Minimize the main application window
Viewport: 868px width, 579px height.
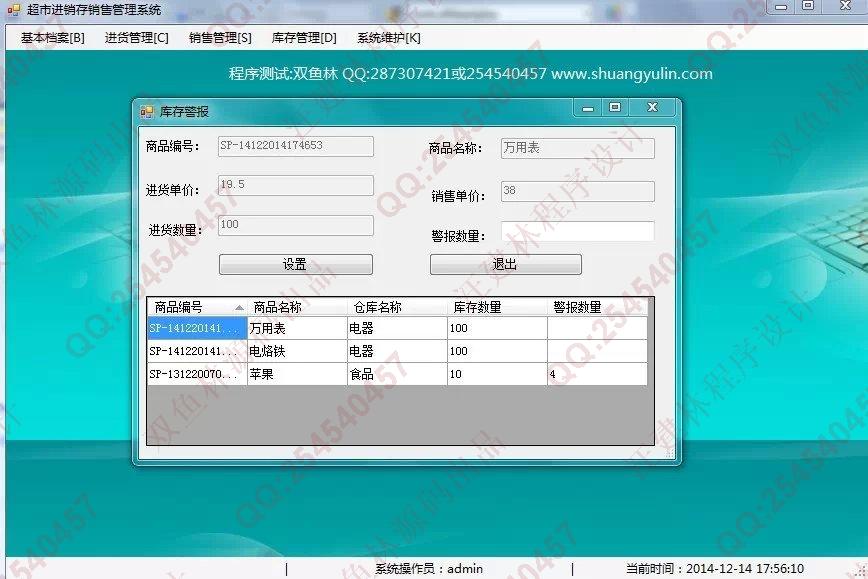pos(781,7)
